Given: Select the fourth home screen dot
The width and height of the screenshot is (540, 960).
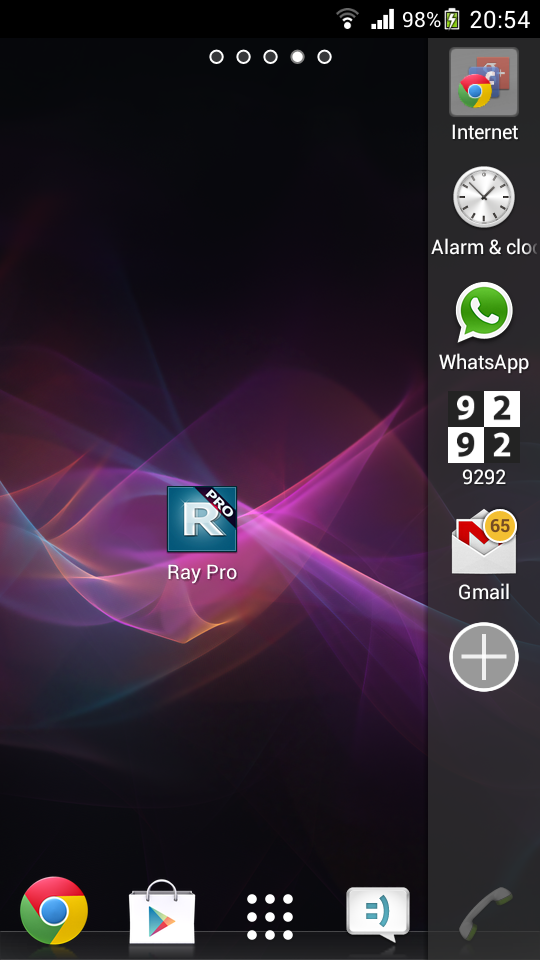Looking at the screenshot, I should pyautogui.click(x=297, y=57).
